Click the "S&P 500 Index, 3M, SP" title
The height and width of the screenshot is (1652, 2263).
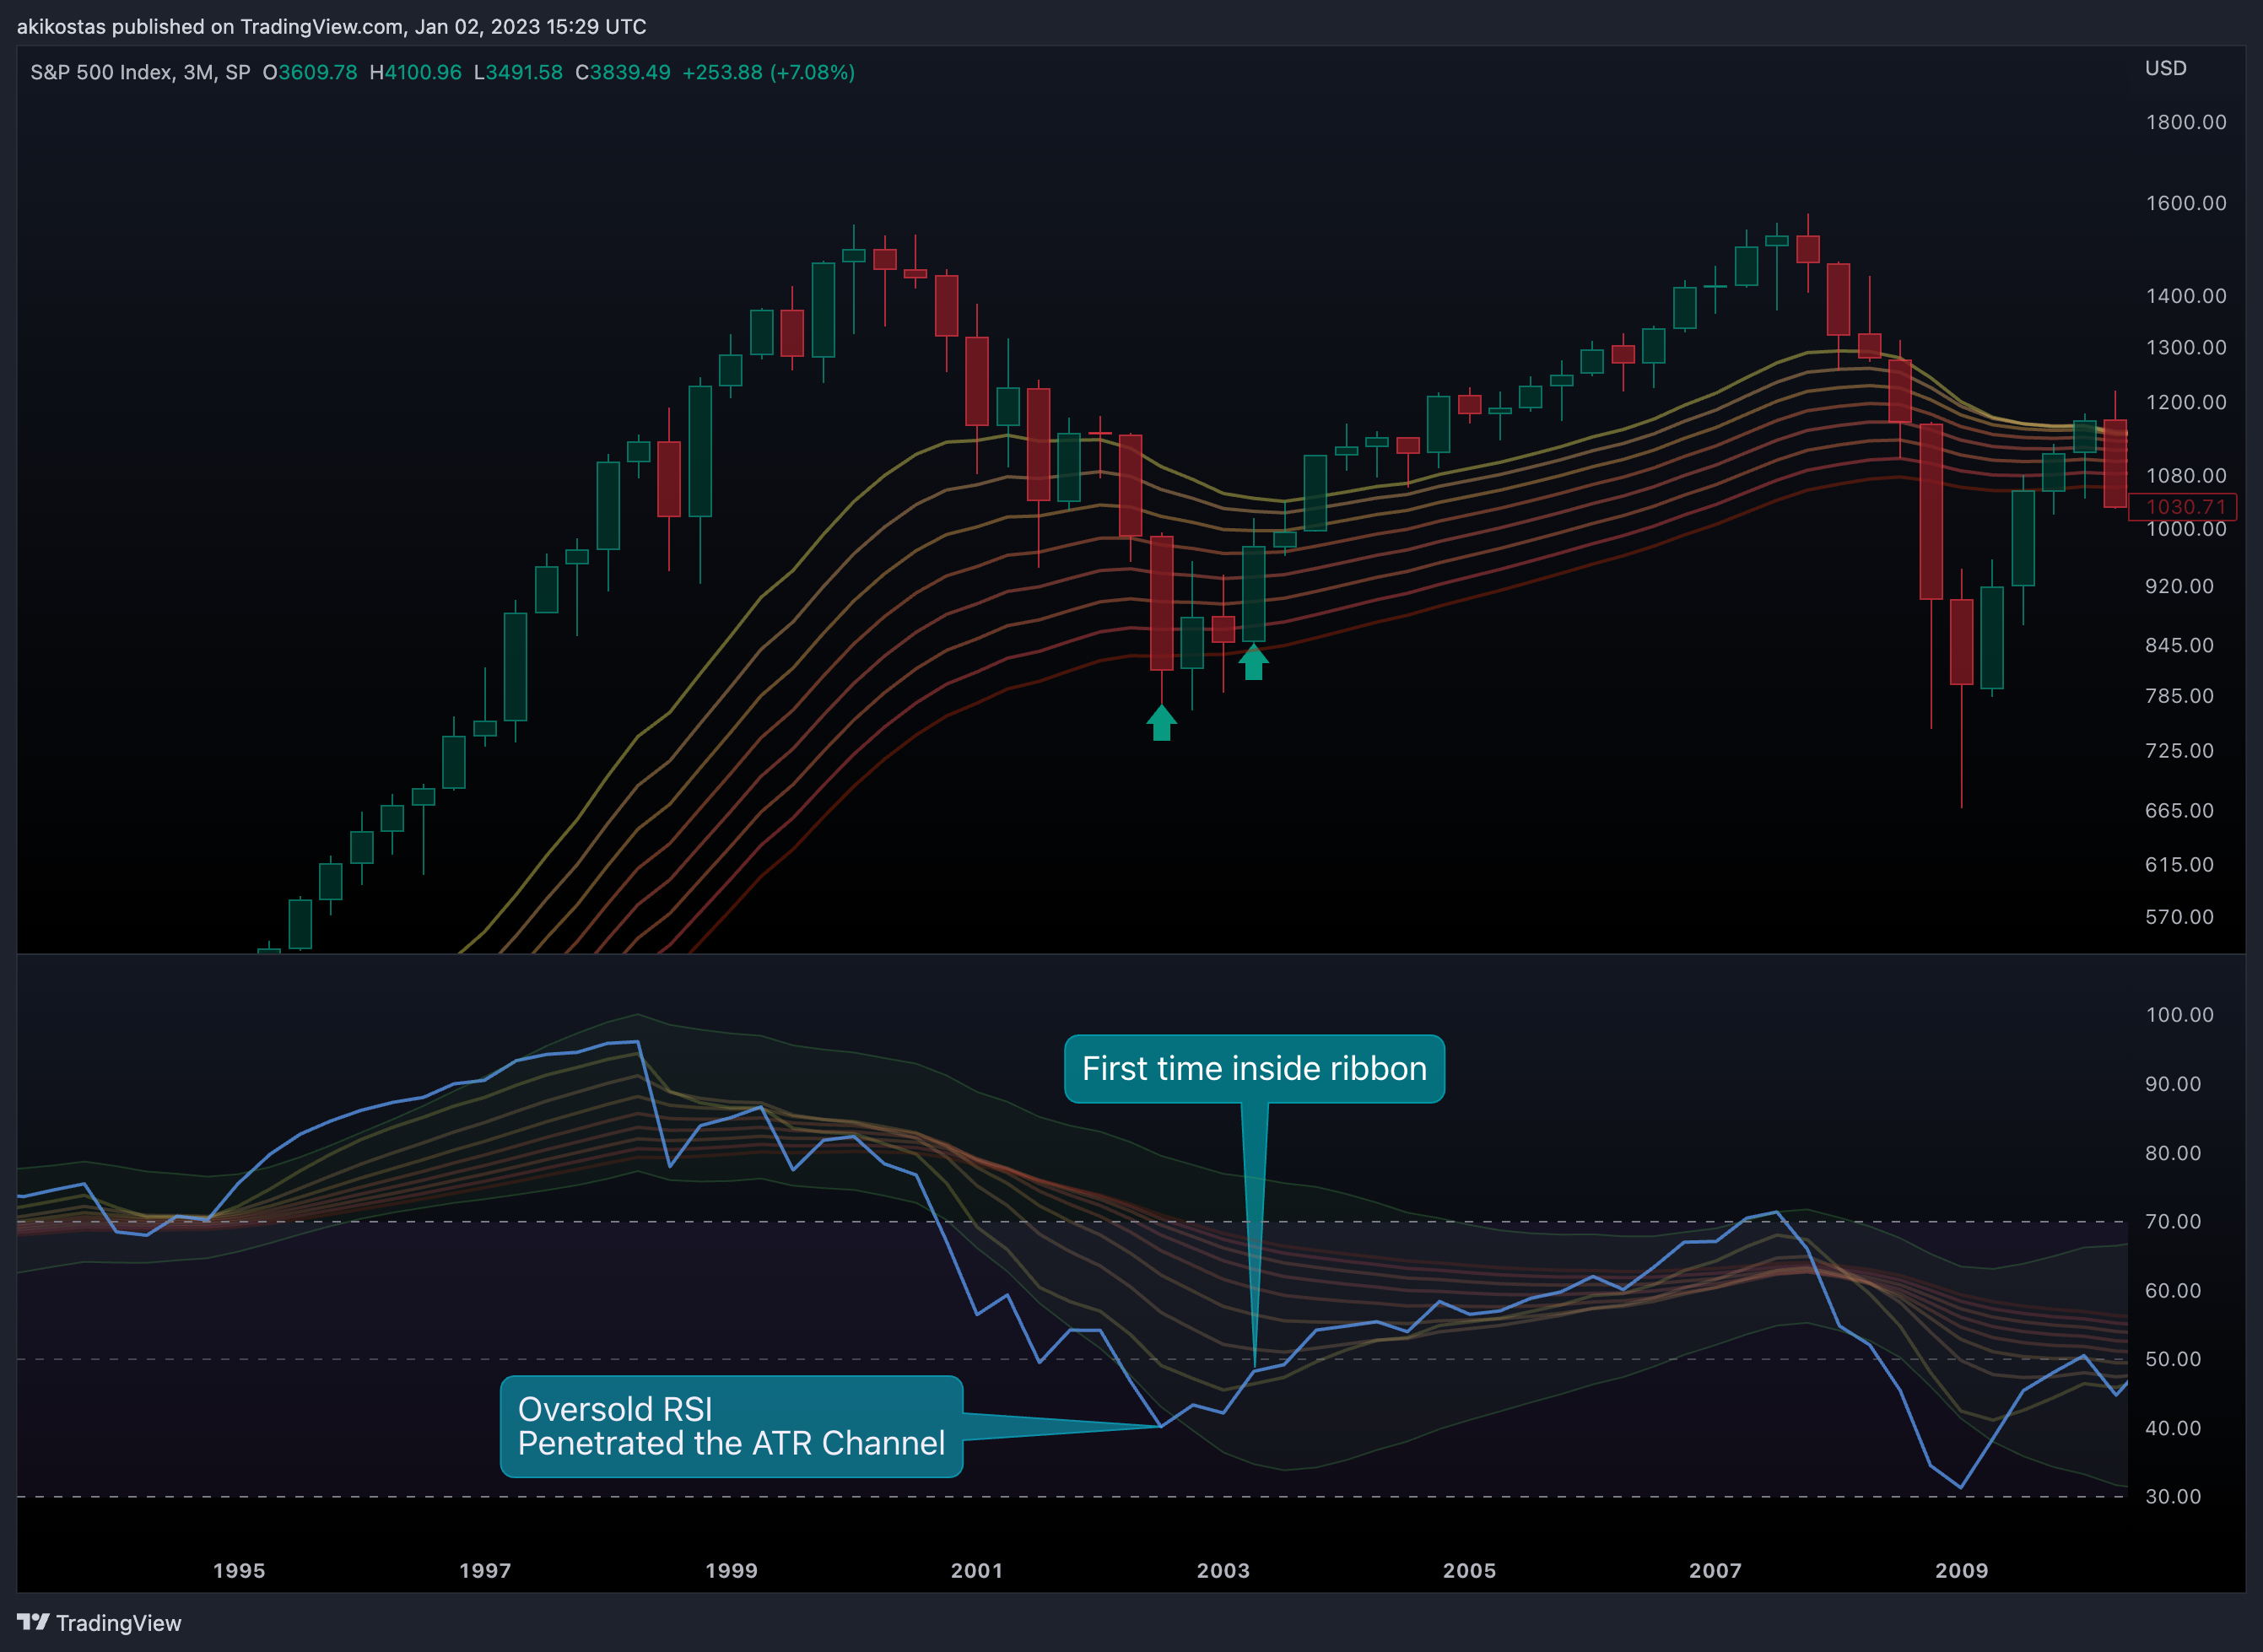(140, 72)
